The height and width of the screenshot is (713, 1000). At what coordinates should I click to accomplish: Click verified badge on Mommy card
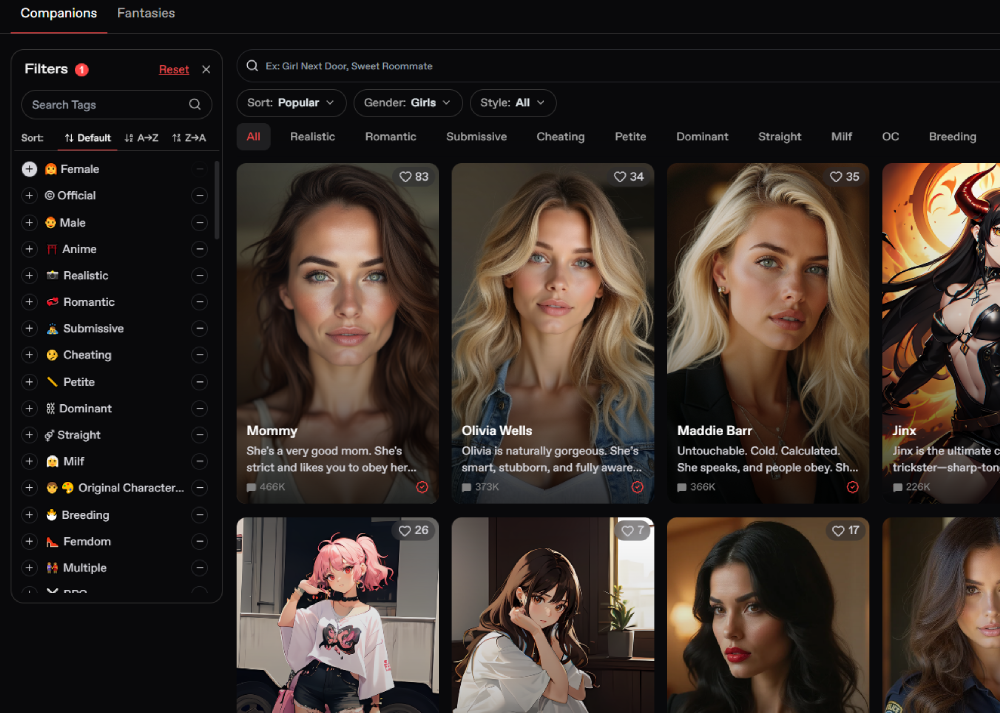(x=422, y=487)
